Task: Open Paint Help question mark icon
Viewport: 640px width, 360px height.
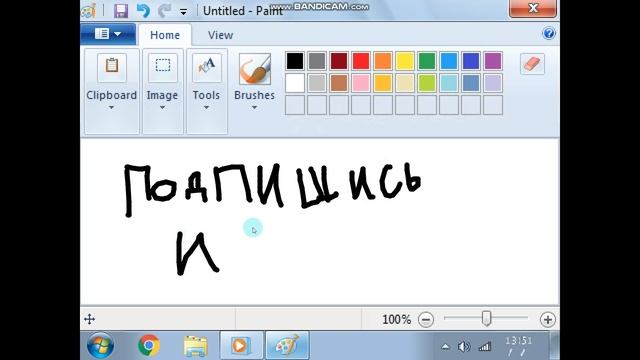Action: click(549, 33)
